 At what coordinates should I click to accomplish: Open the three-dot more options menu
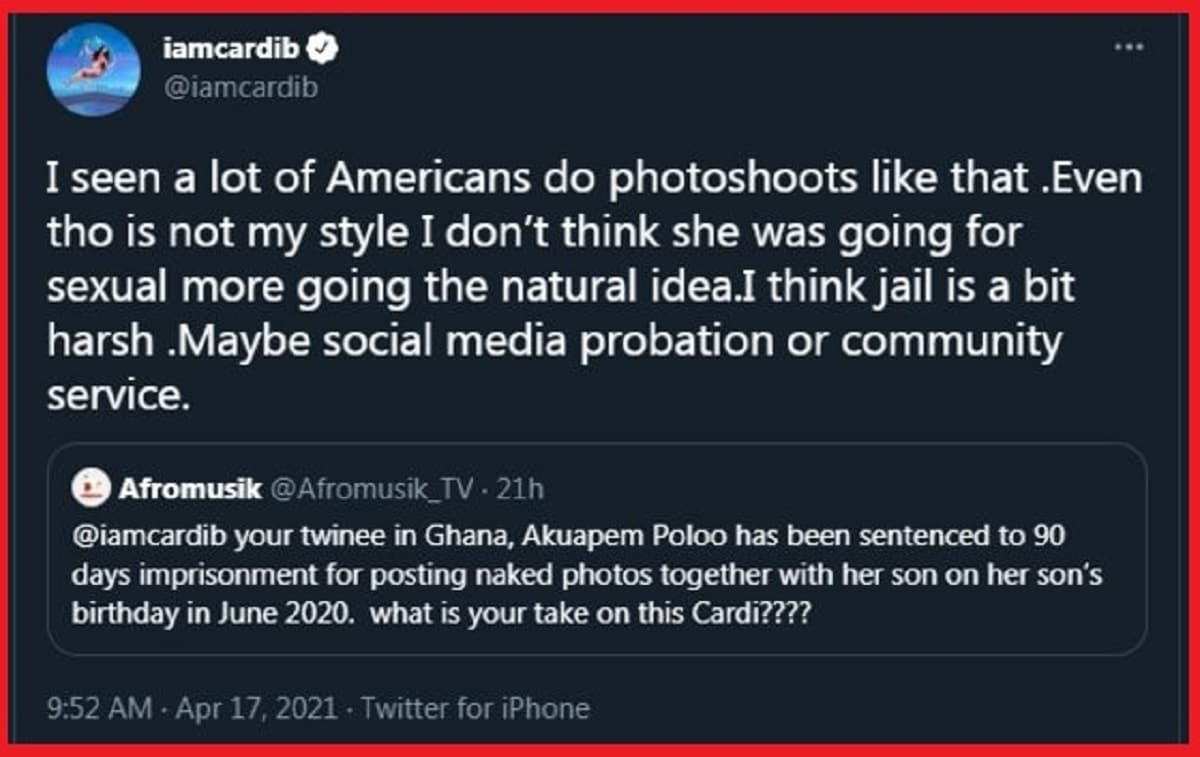pyautogui.click(x=1130, y=46)
